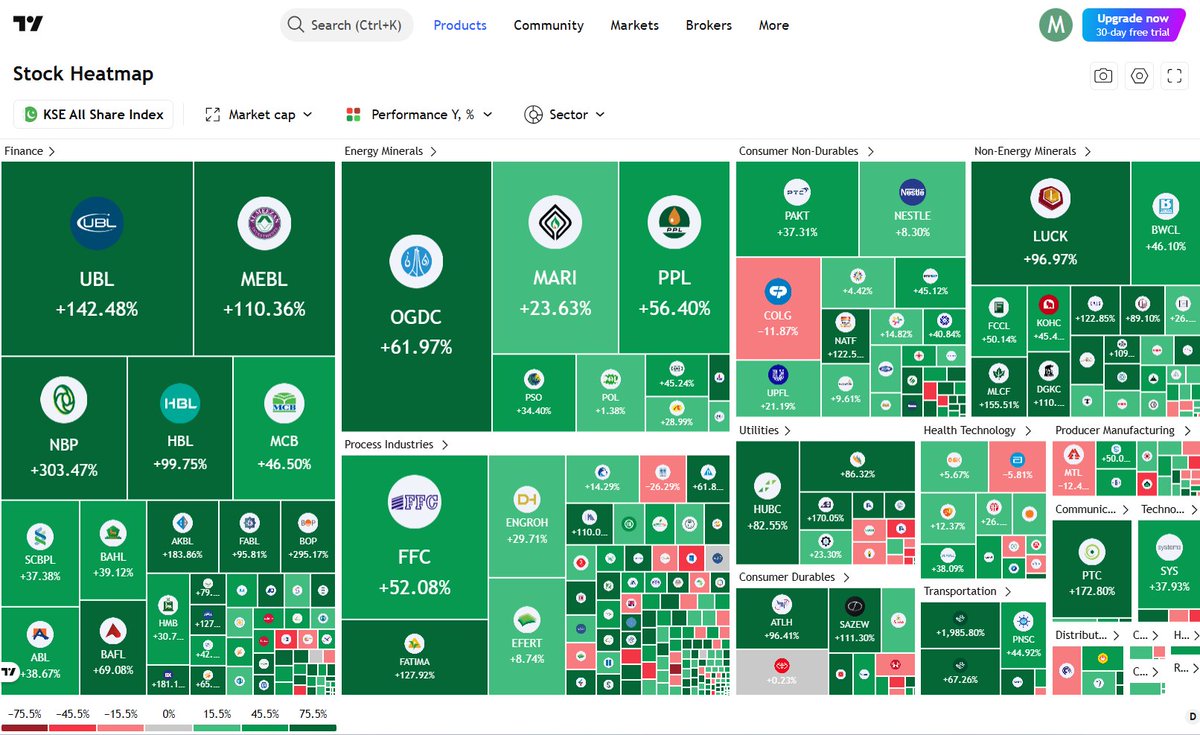Screen dimensions: 1200x735
Task: Open the FATIMA +127.92% tile
Action: point(415,657)
